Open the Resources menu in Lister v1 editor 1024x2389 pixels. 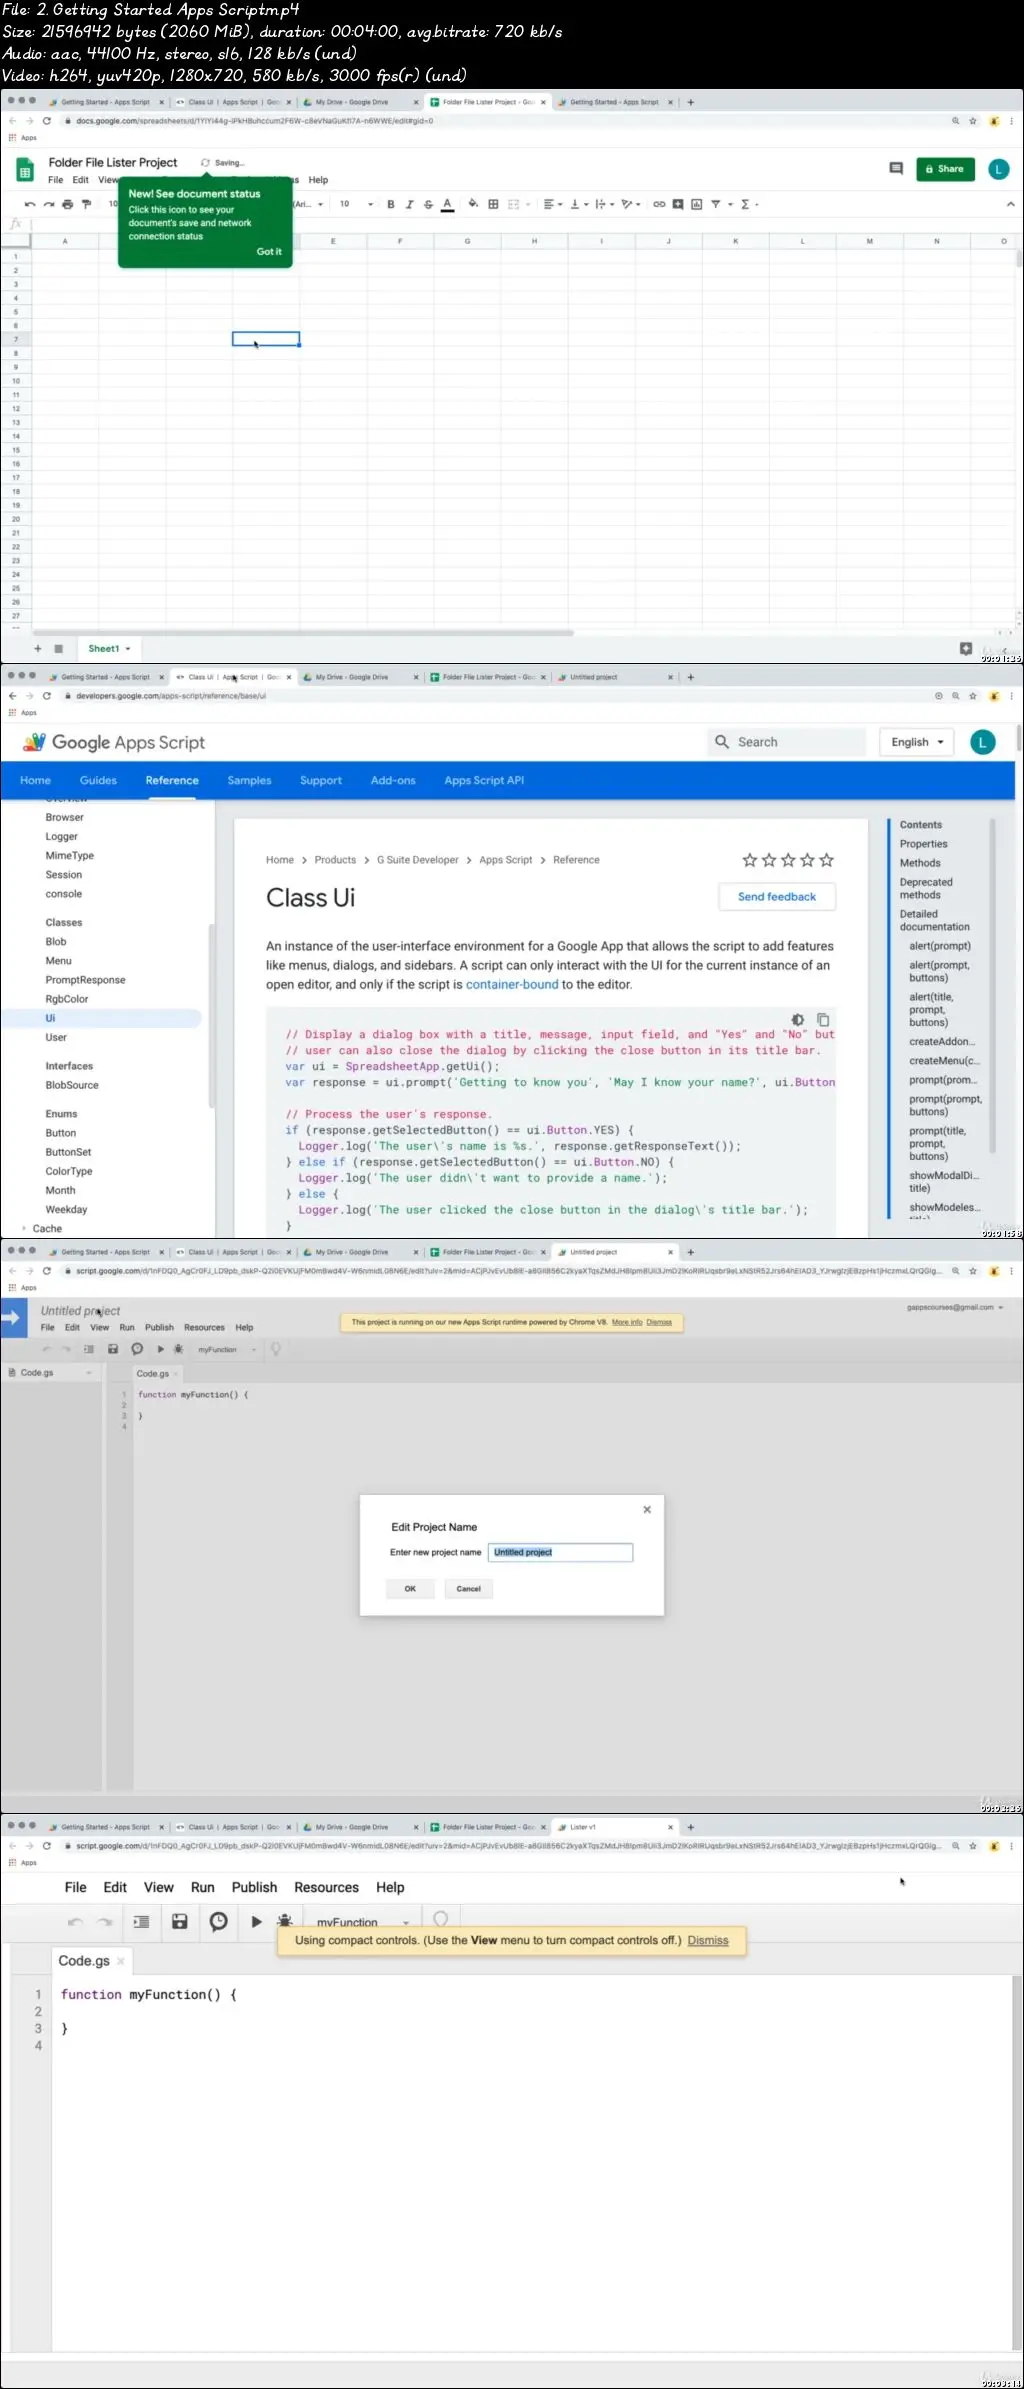click(326, 1887)
